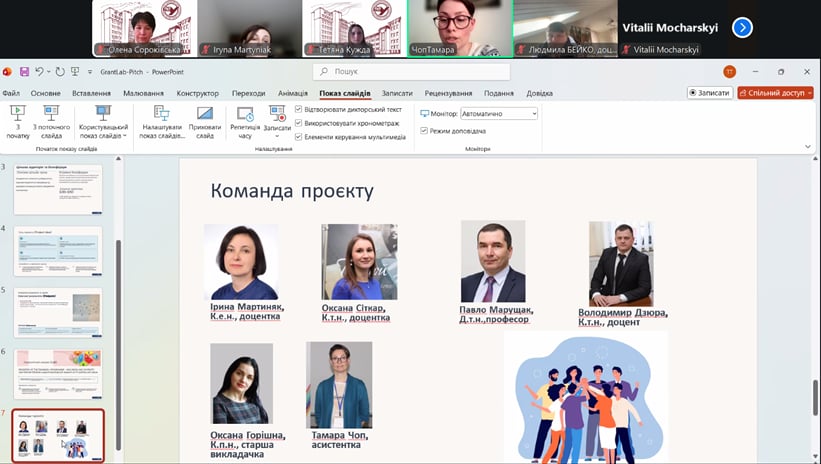Collapse the ribbon with chevron arrow
The height and width of the screenshot is (464, 821).
pos(808,146)
